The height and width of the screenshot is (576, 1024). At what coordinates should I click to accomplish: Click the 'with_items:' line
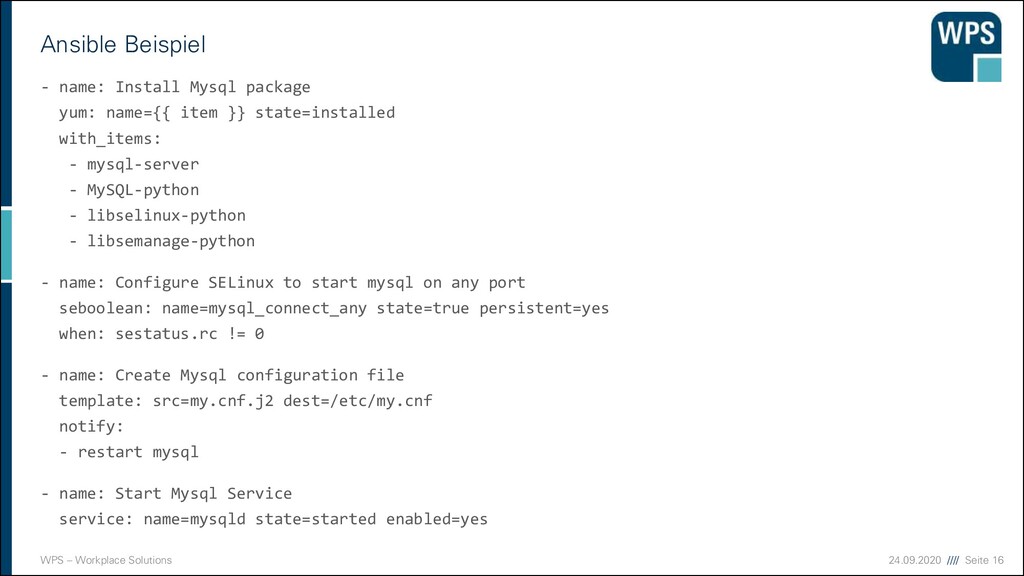click(110, 138)
